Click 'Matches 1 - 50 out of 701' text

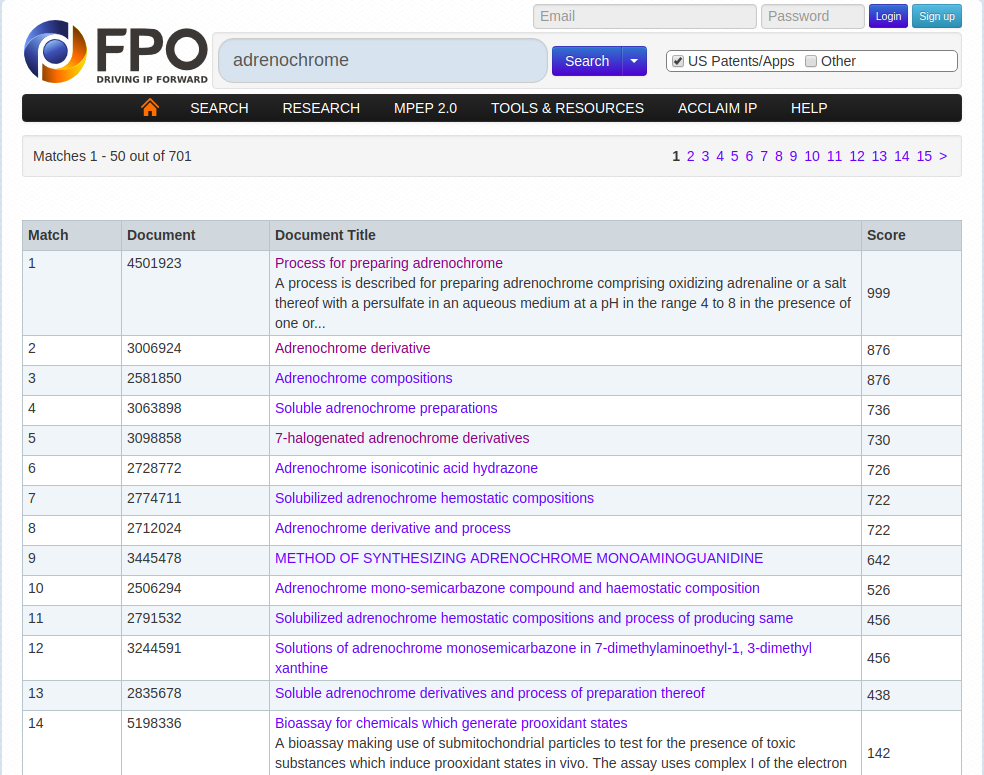(112, 156)
